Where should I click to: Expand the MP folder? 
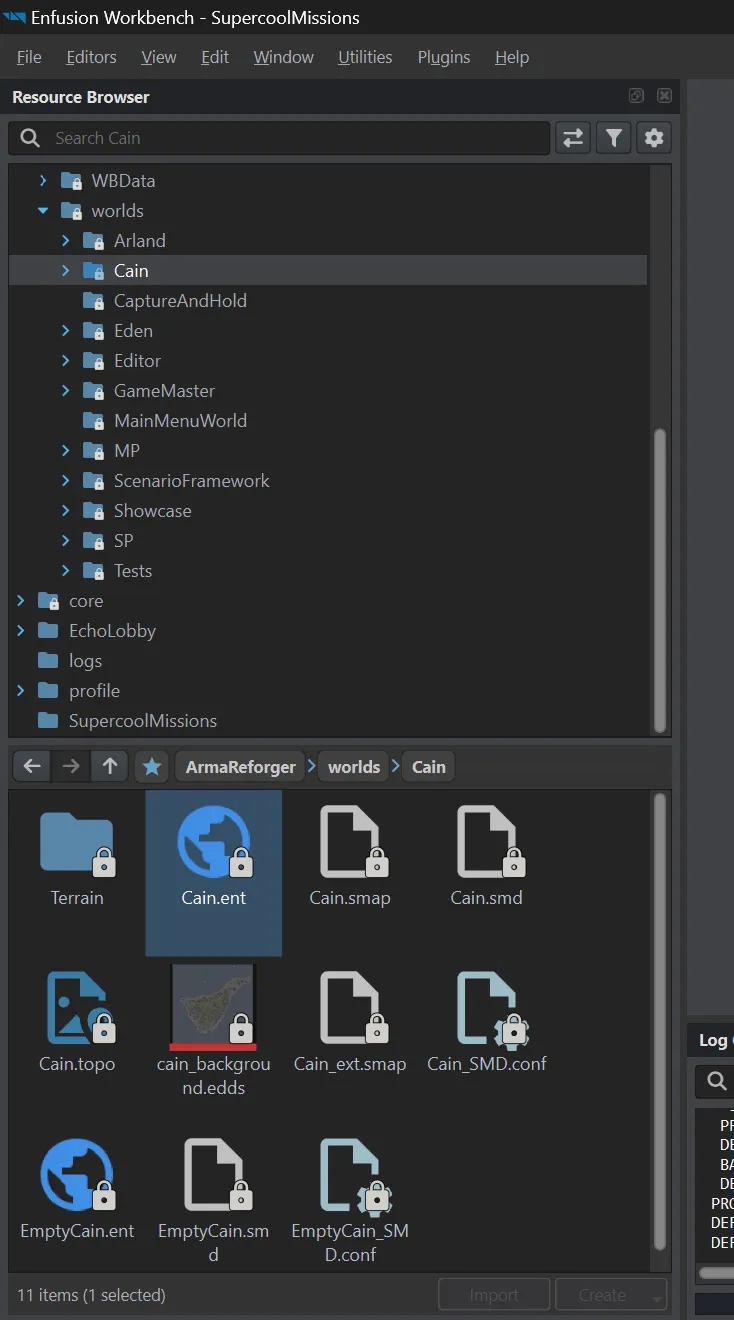(x=65, y=451)
